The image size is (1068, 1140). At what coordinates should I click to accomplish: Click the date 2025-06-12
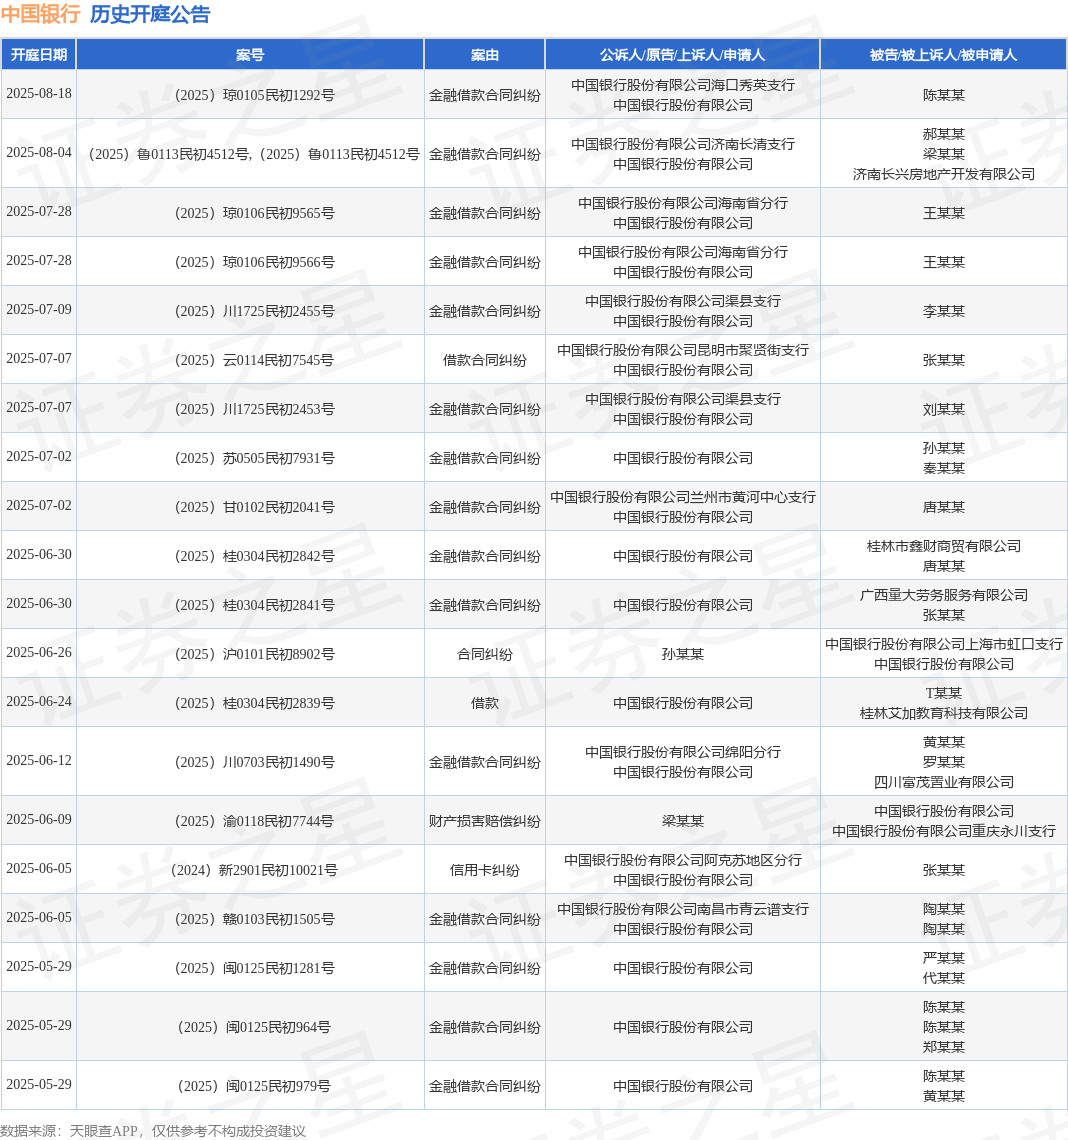tap(39, 760)
